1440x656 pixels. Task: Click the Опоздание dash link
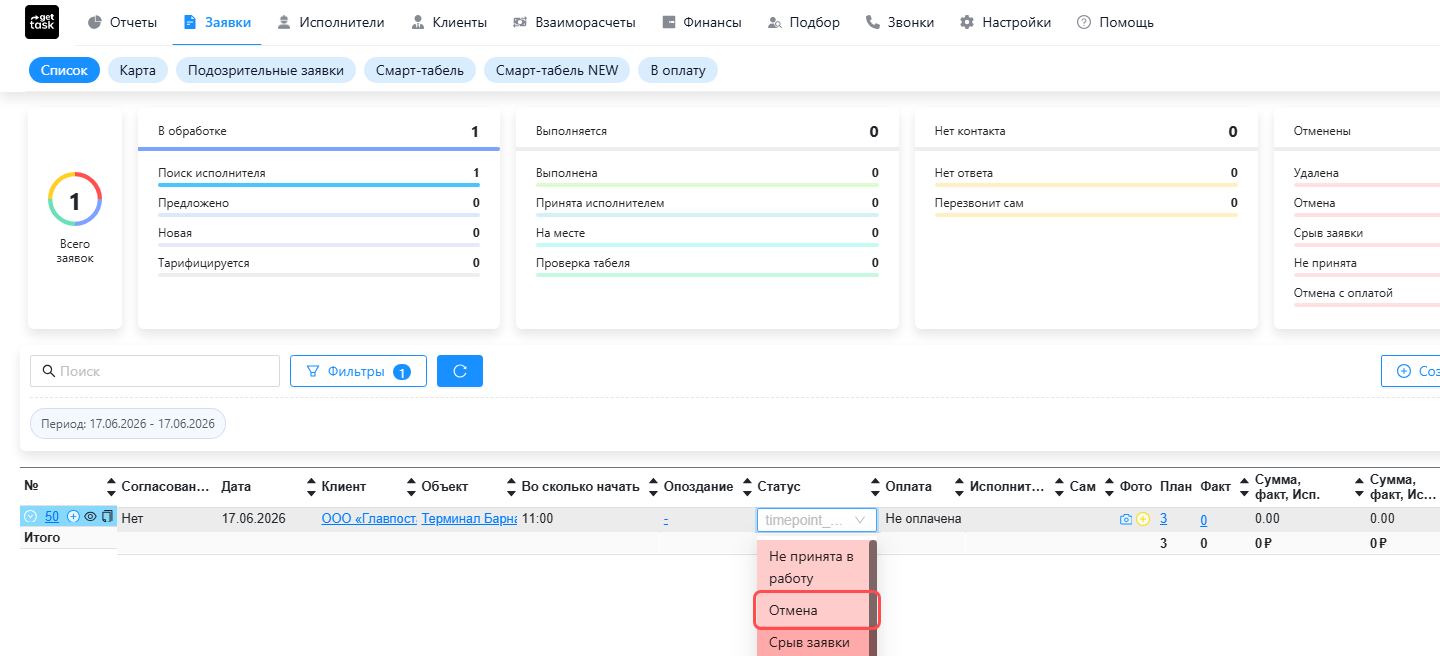pyautogui.click(x=665, y=519)
